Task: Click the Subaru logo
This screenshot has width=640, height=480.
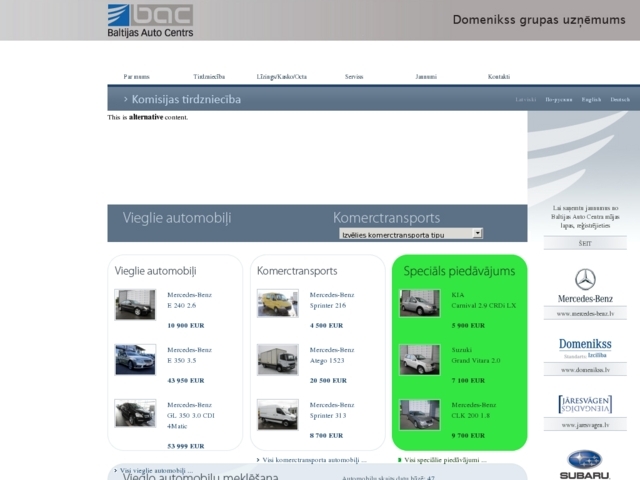Action: click(x=585, y=464)
